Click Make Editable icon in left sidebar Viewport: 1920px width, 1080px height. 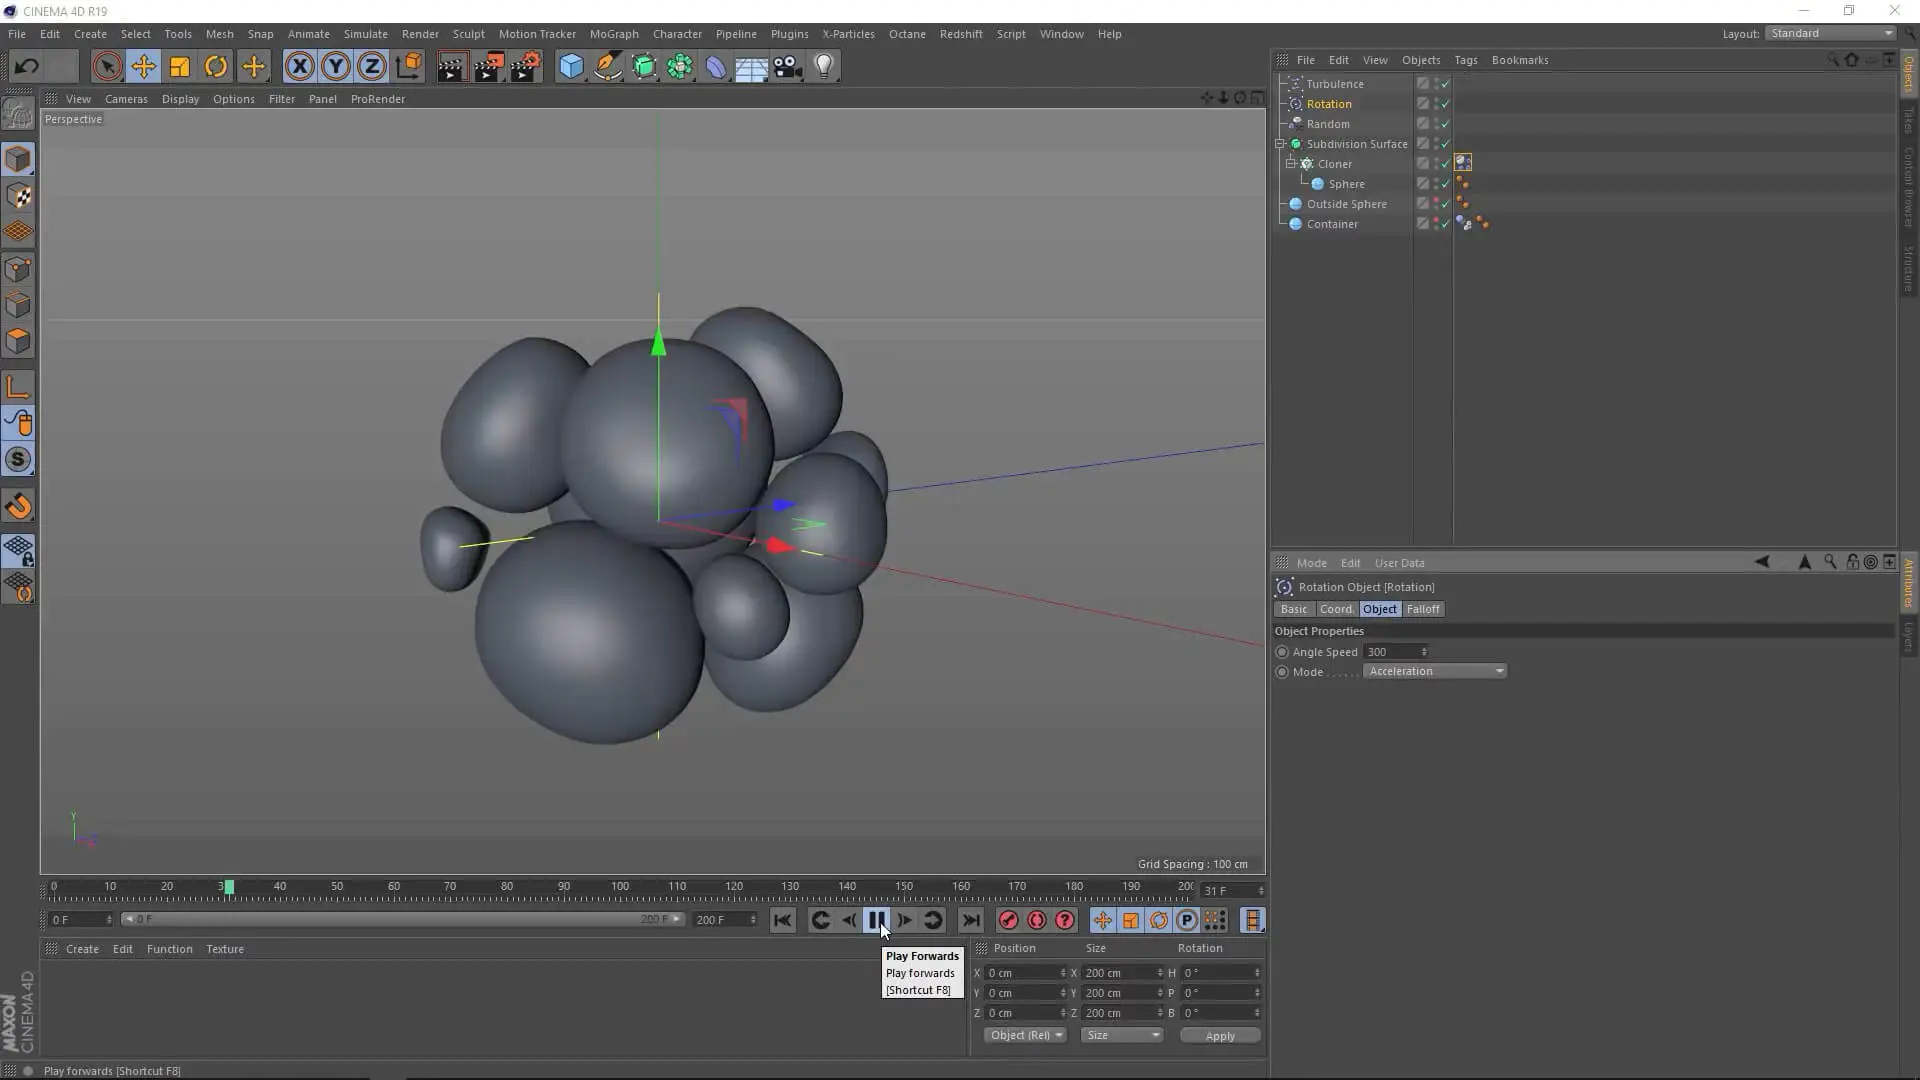point(18,113)
